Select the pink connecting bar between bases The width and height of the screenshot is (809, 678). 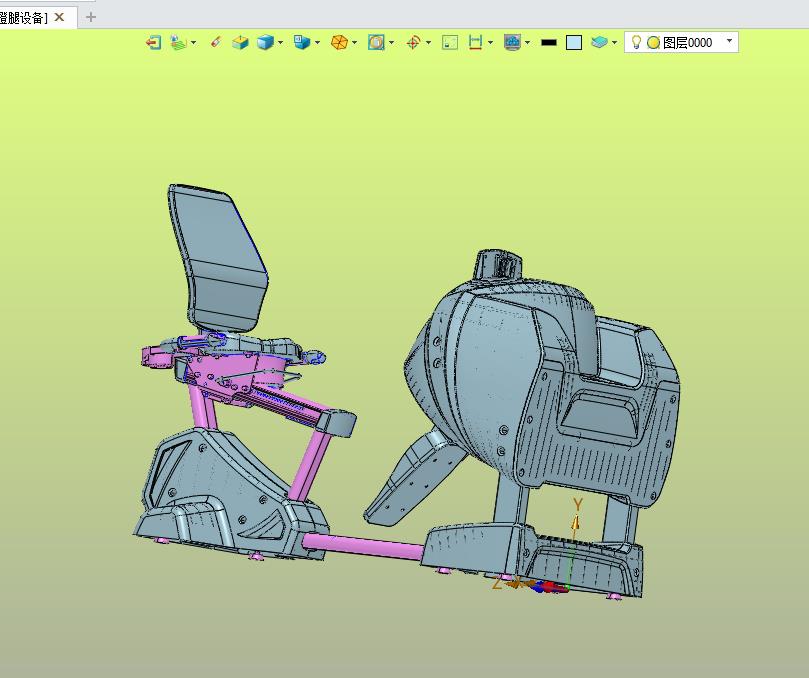pyautogui.click(x=363, y=548)
